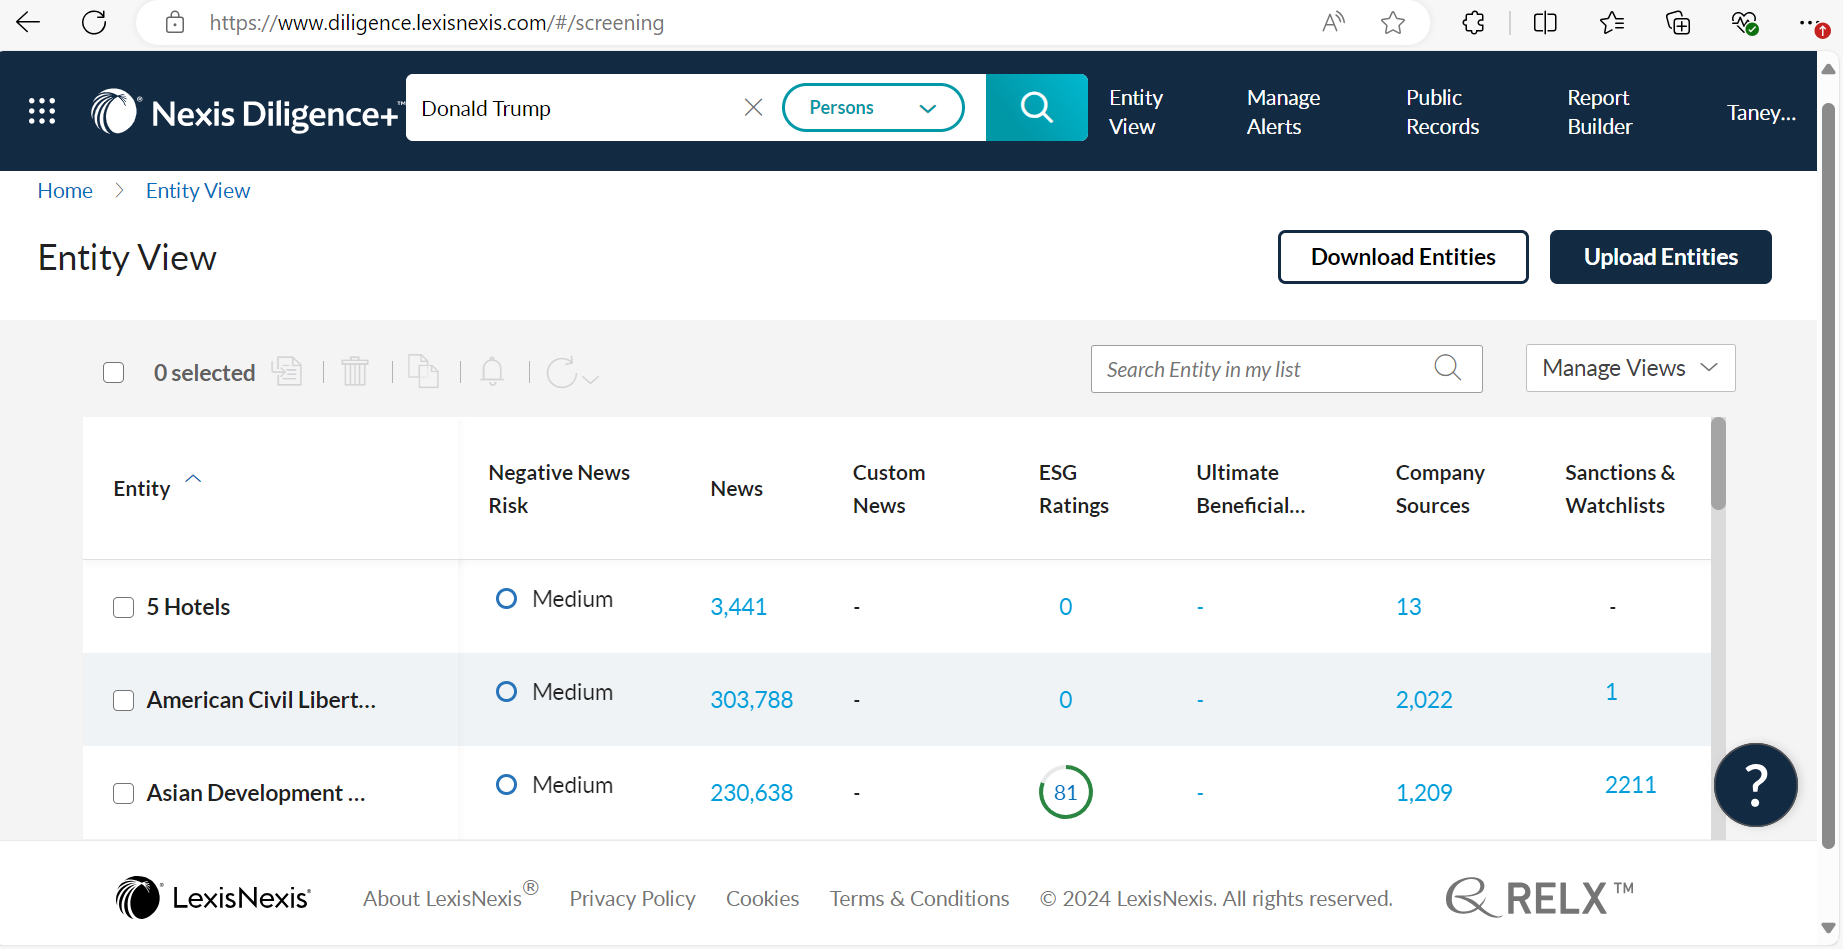
Task: Click the refresh entities toolbar icon
Action: click(572, 372)
